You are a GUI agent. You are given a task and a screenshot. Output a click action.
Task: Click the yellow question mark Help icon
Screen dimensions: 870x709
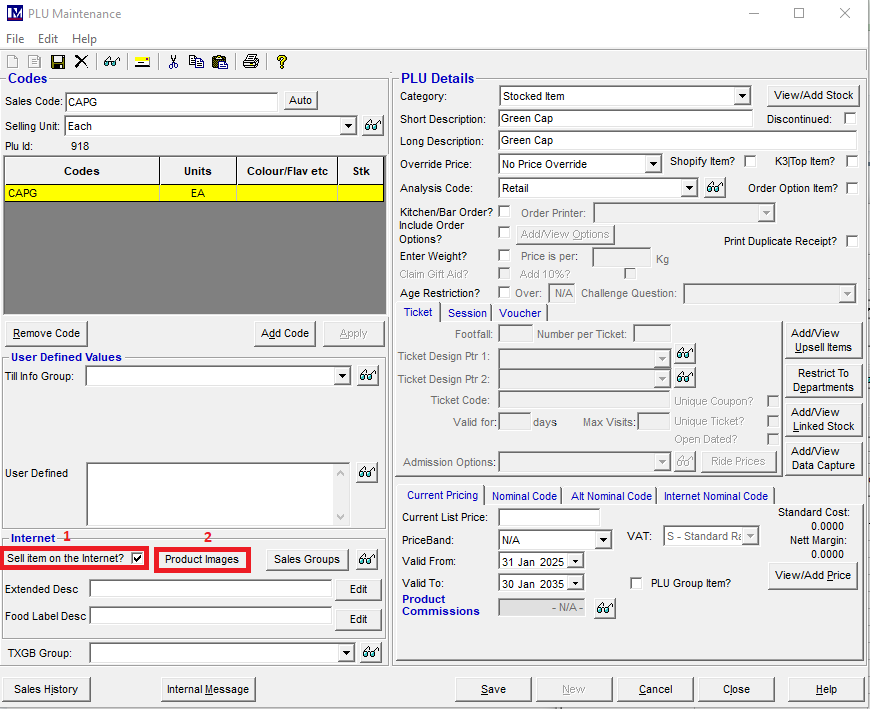coord(282,62)
